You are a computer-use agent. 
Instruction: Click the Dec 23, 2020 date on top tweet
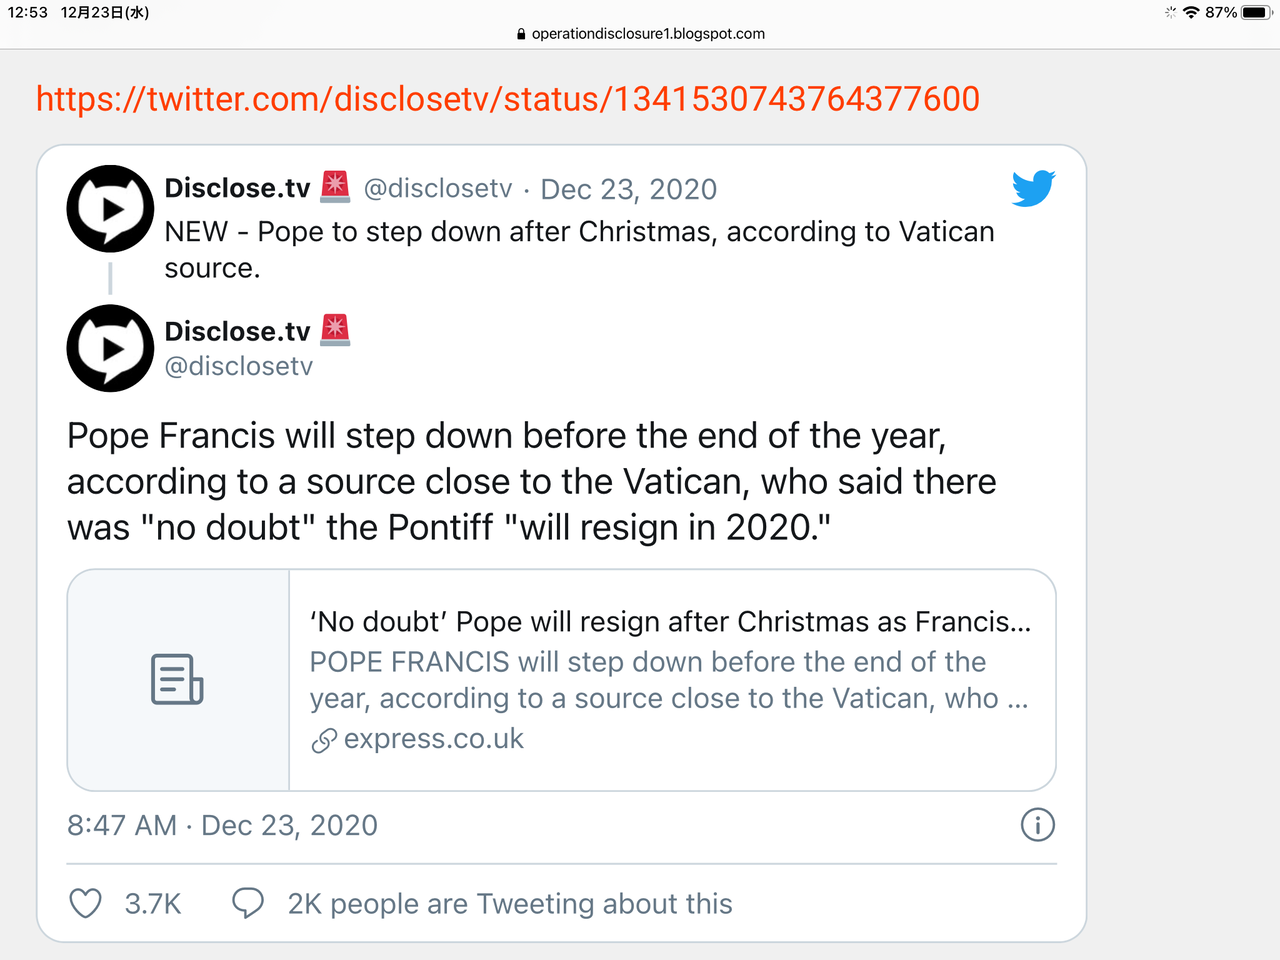(628, 189)
